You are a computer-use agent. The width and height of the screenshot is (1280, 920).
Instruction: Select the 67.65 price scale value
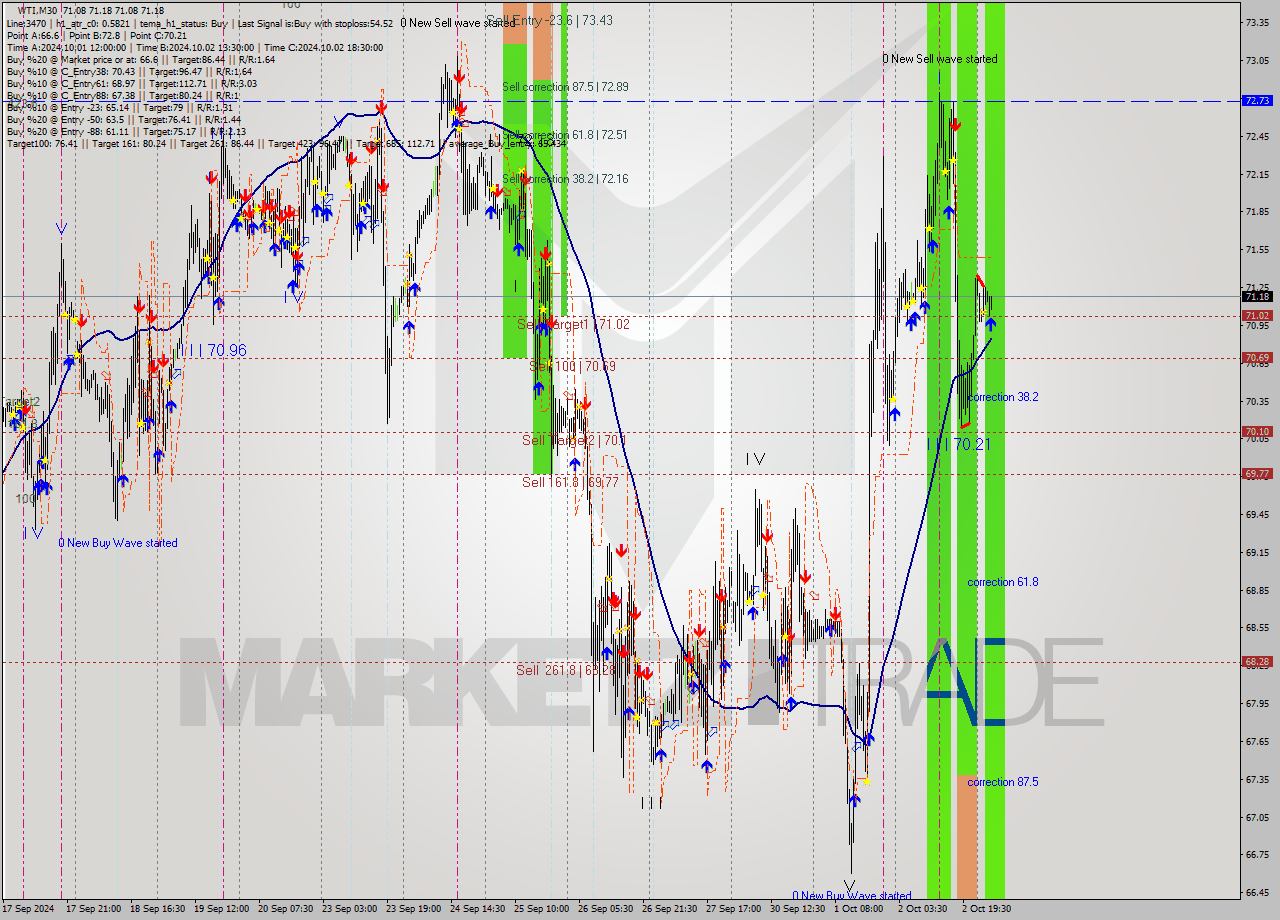point(1257,742)
